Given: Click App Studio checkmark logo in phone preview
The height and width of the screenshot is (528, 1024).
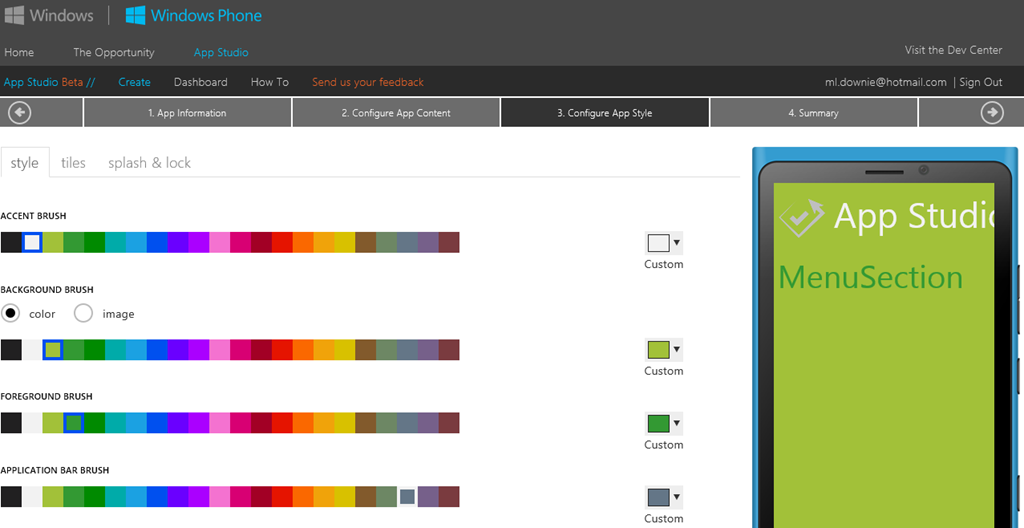Looking at the screenshot, I should pyautogui.click(x=802, y=218).
